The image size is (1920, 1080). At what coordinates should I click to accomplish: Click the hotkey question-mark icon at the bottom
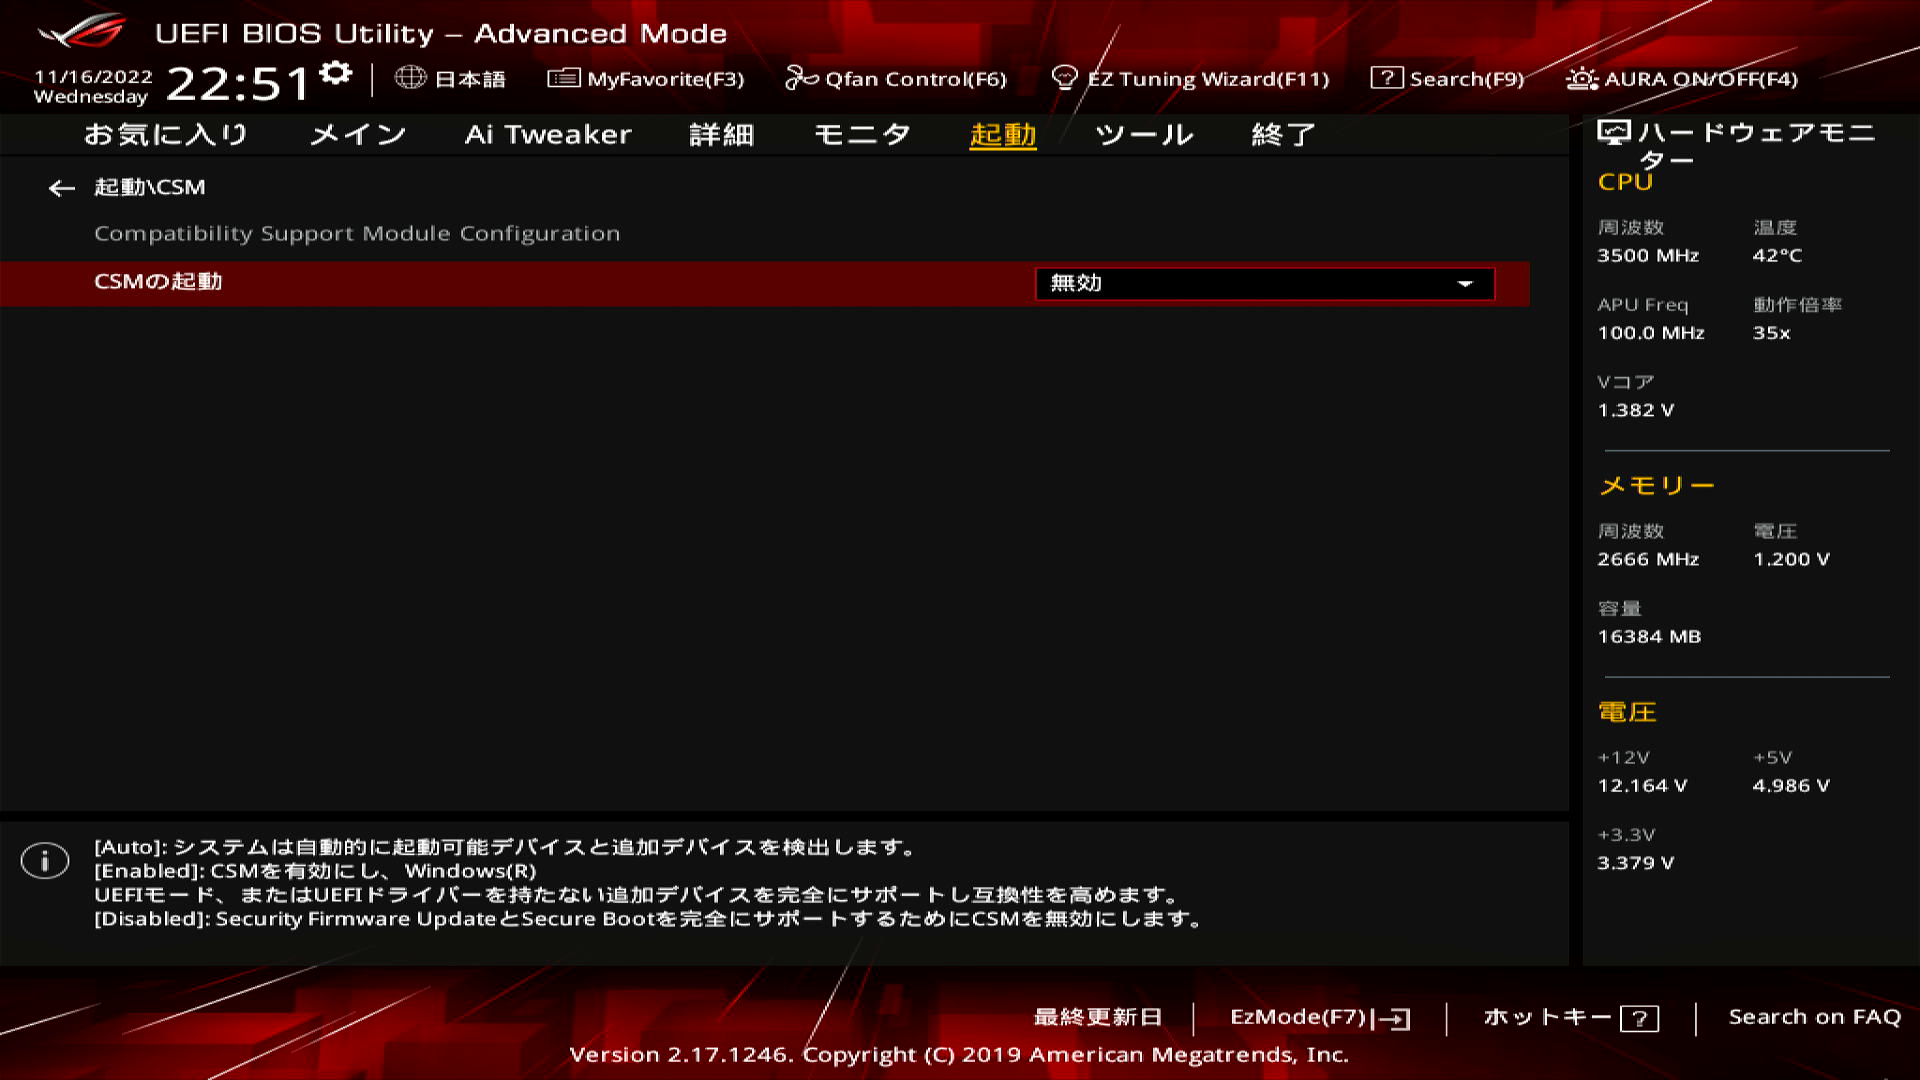click(1639, 1020)
